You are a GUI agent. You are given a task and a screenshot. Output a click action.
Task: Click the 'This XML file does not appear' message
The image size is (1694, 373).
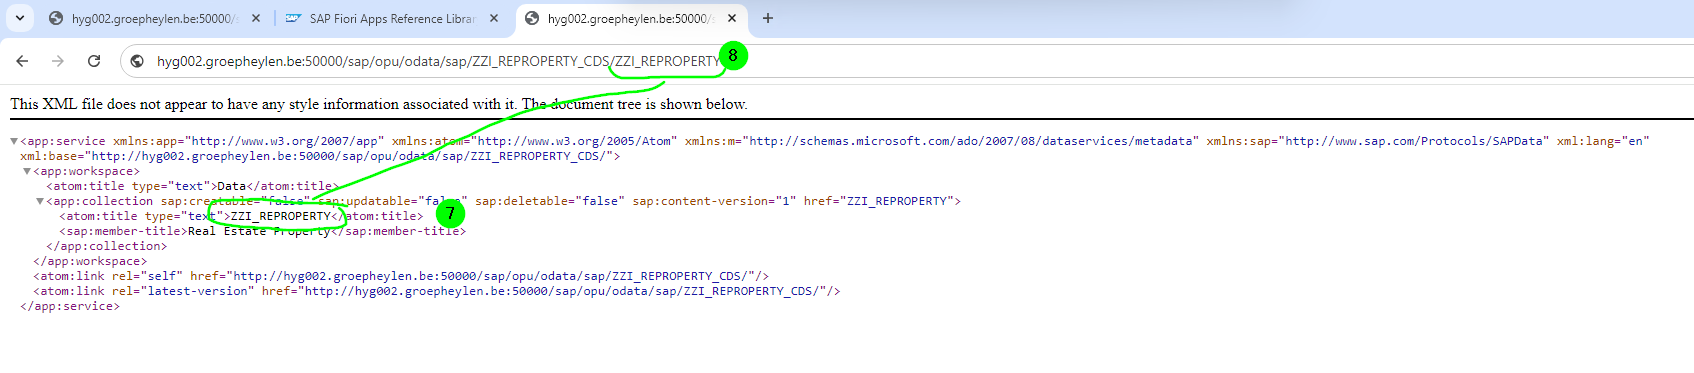pos(379,104)
